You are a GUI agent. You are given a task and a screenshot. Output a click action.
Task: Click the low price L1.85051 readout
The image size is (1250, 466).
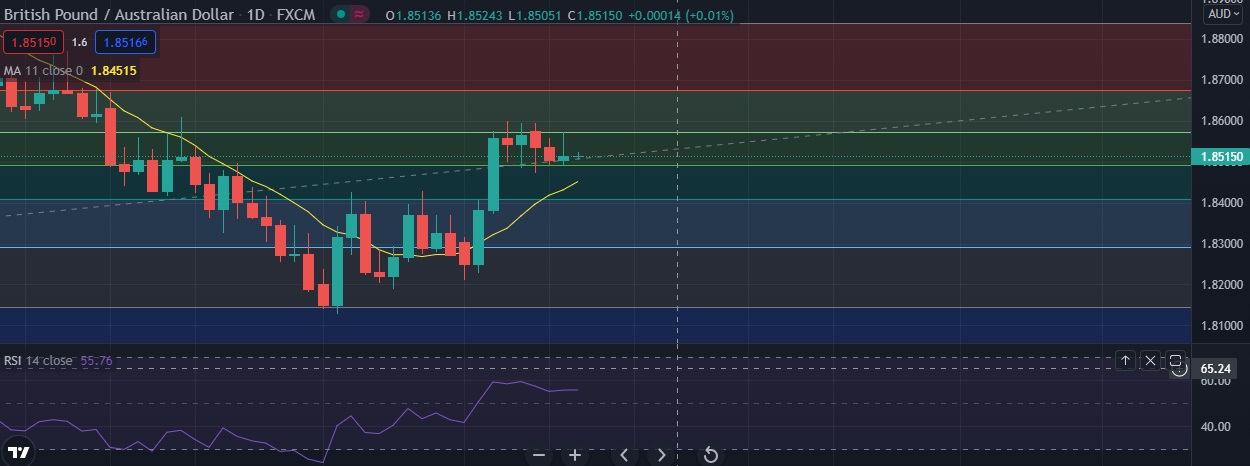[535, 15]
